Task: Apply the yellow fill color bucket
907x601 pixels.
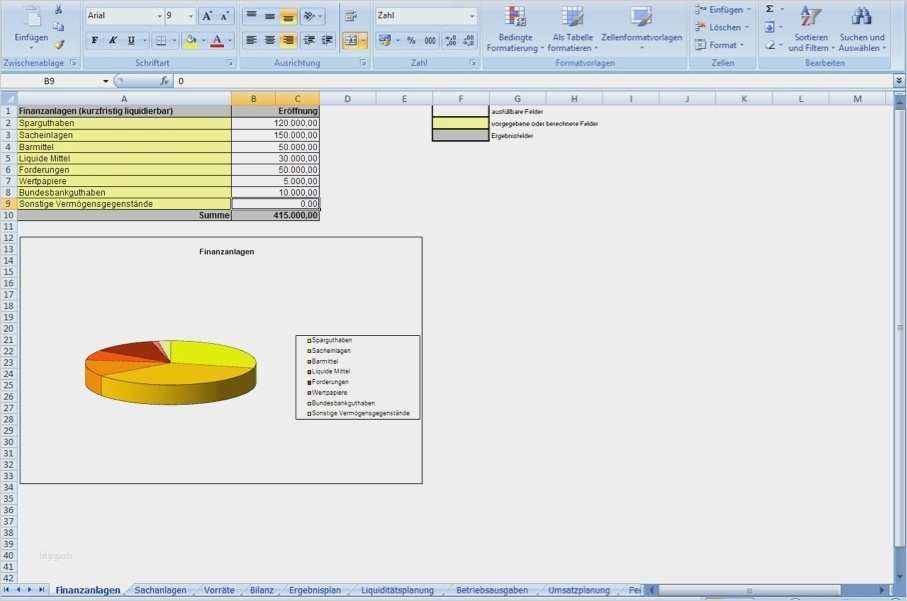Action: pos(190,40)
